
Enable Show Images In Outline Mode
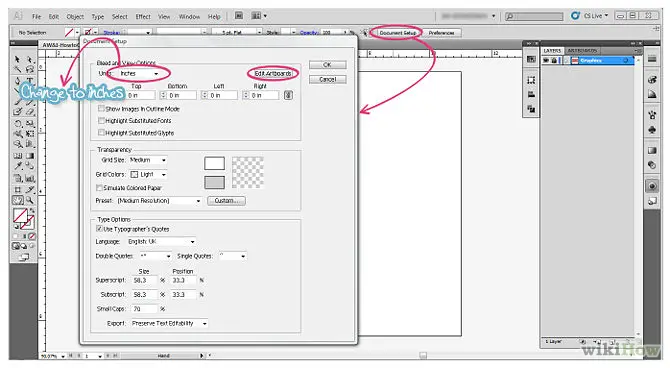[x=101, y=109]
